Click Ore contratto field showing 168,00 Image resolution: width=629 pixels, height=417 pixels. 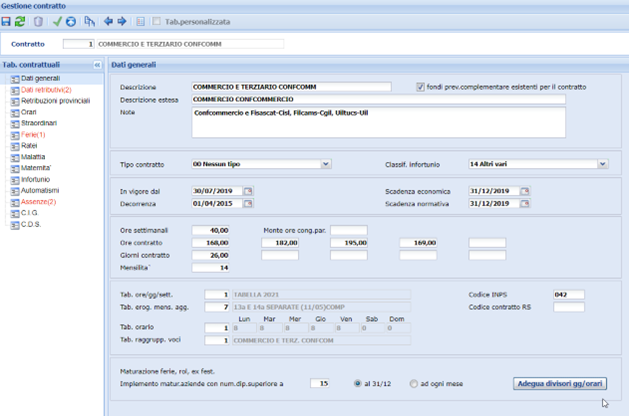click(x=211, y=243)
